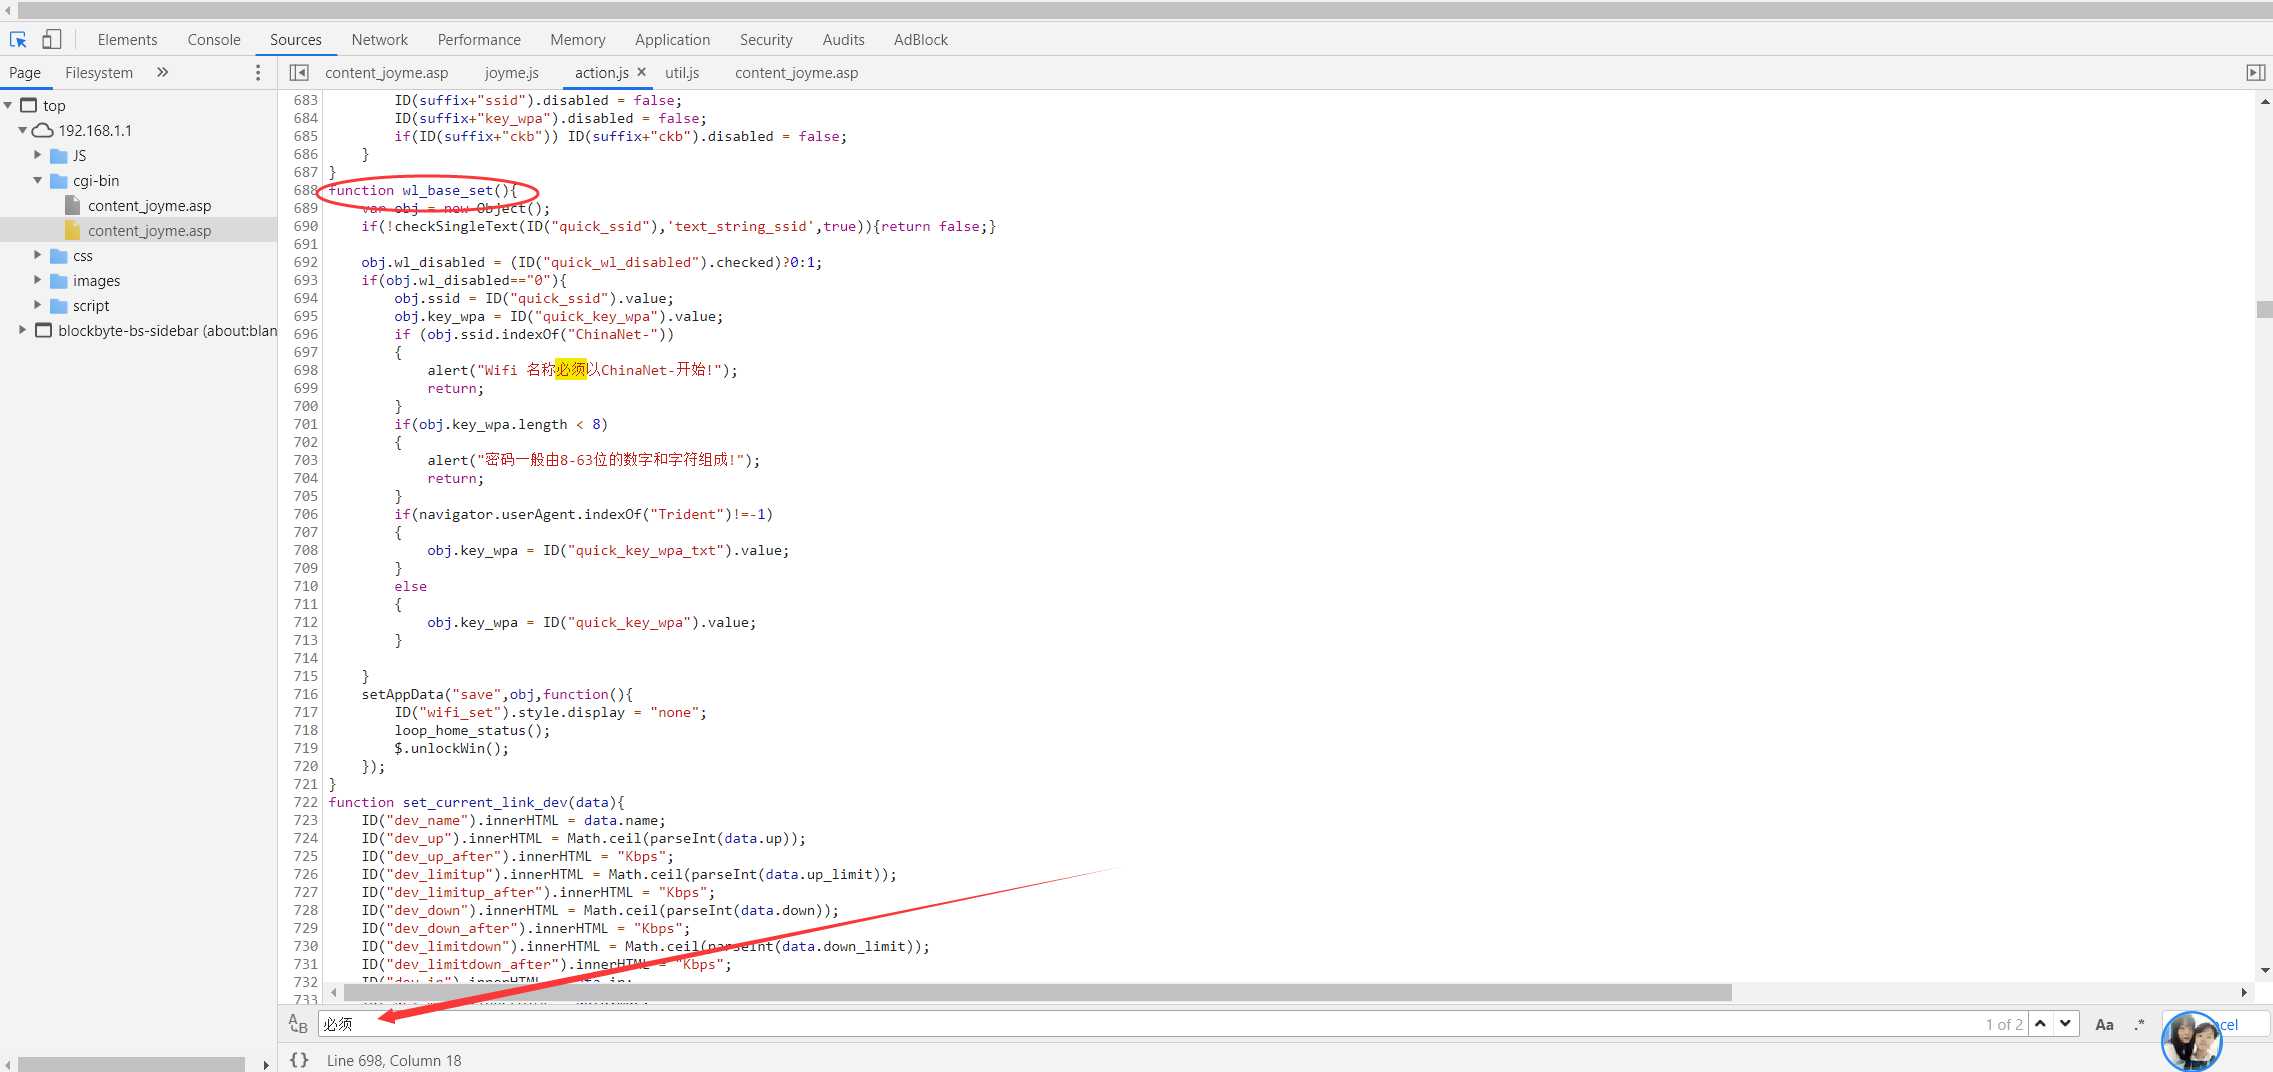Show more navigator tabs chevron
The width and height of the screenshot is (2273, 1072).
(163, 72)
